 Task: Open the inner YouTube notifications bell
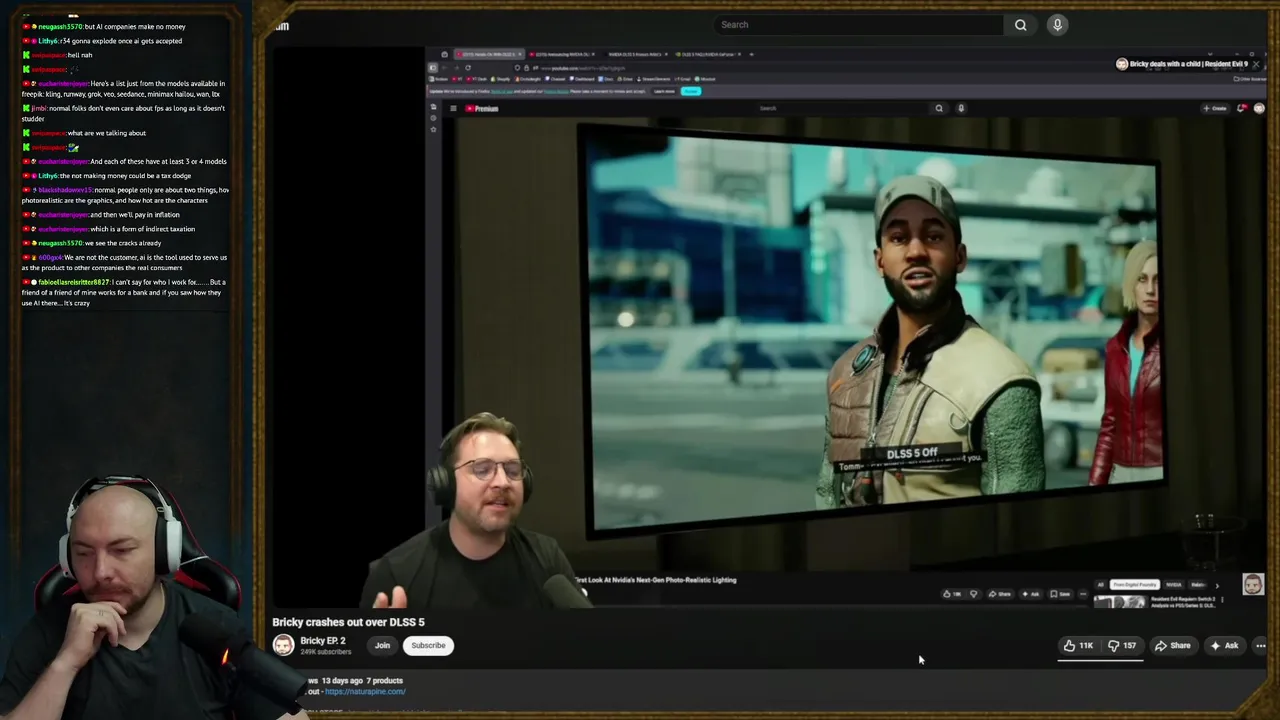pos(1243,108)
